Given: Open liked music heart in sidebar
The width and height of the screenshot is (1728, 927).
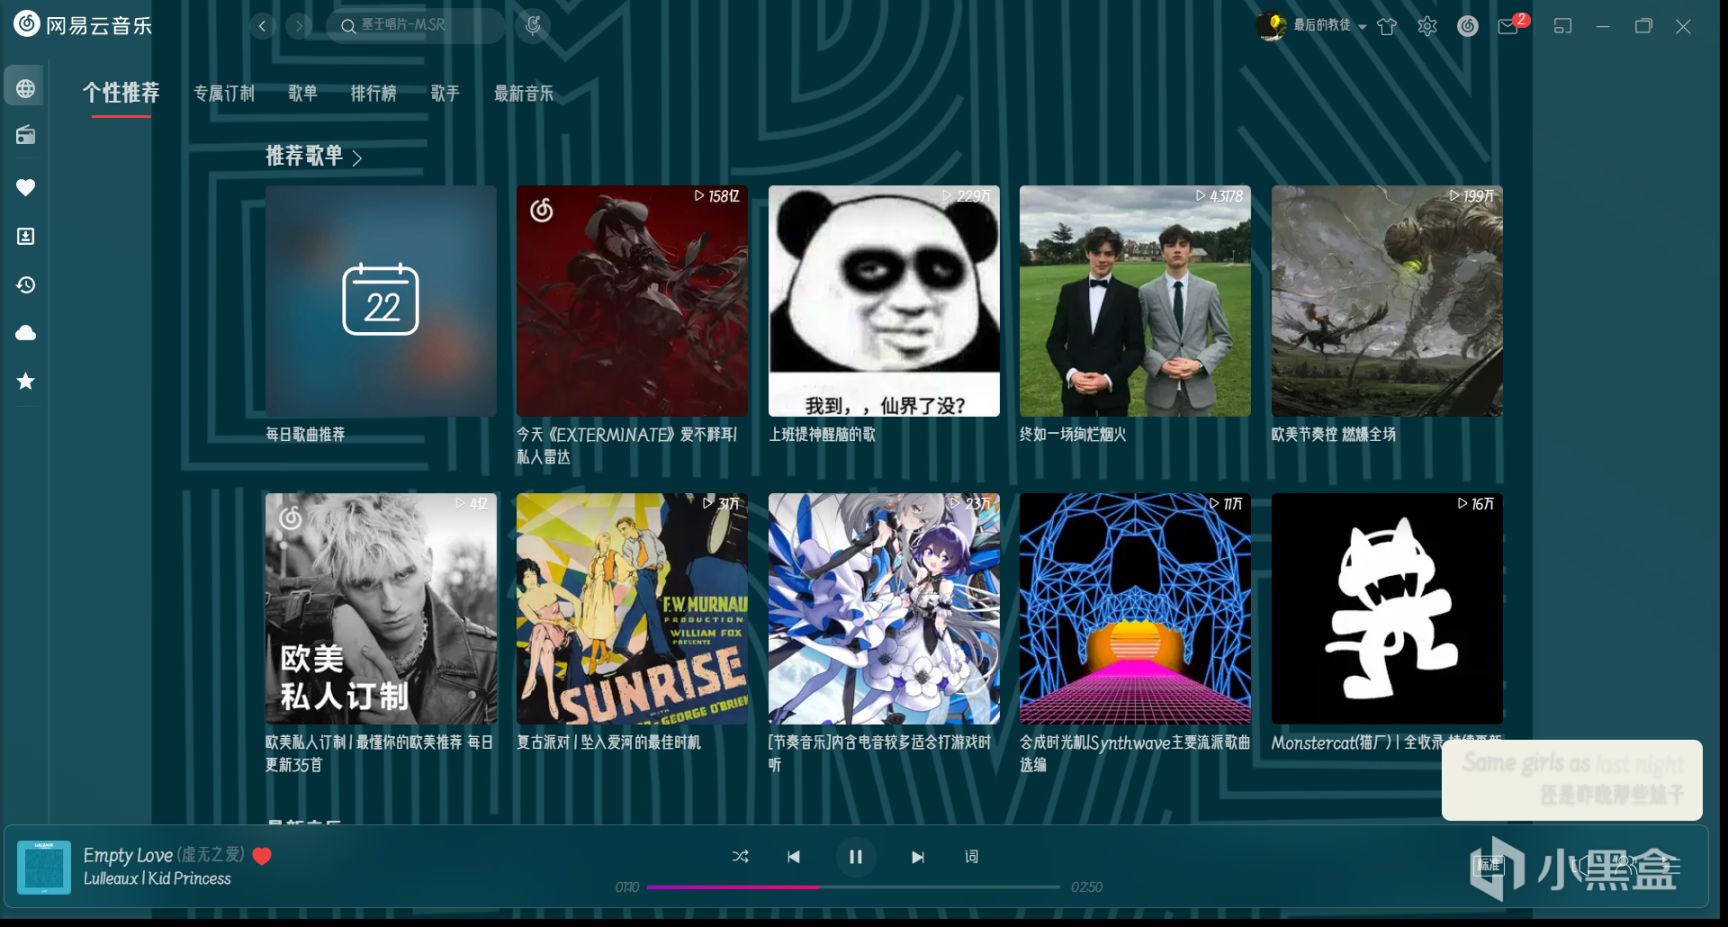Looking at the screenshot, I should (26, 187).
